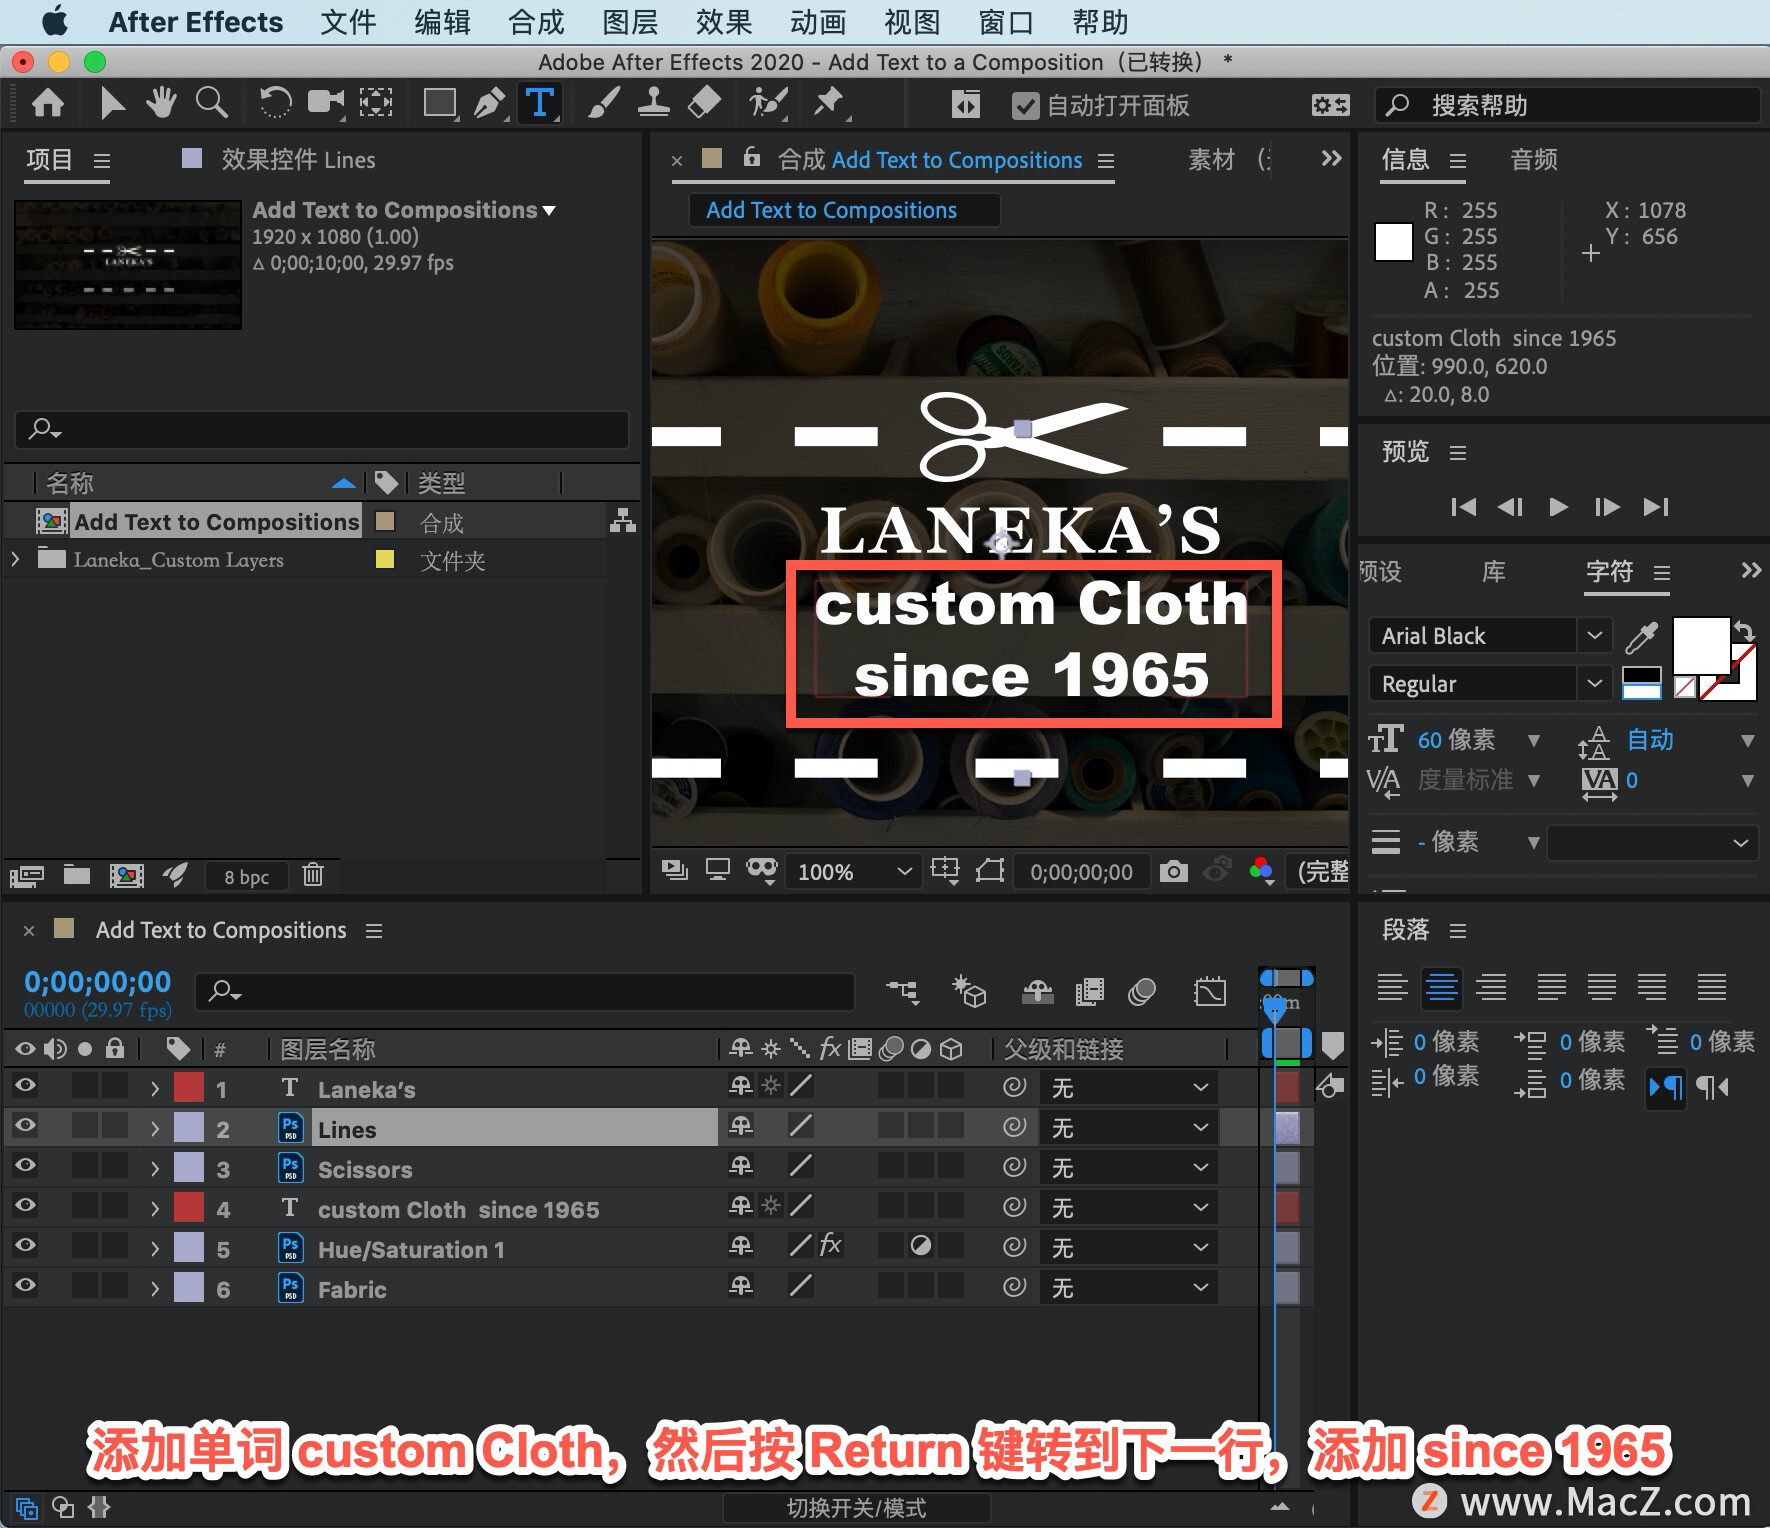The image size is (1770, 1528).
Task: Select the Camera tool
Action: pos(325,103)
